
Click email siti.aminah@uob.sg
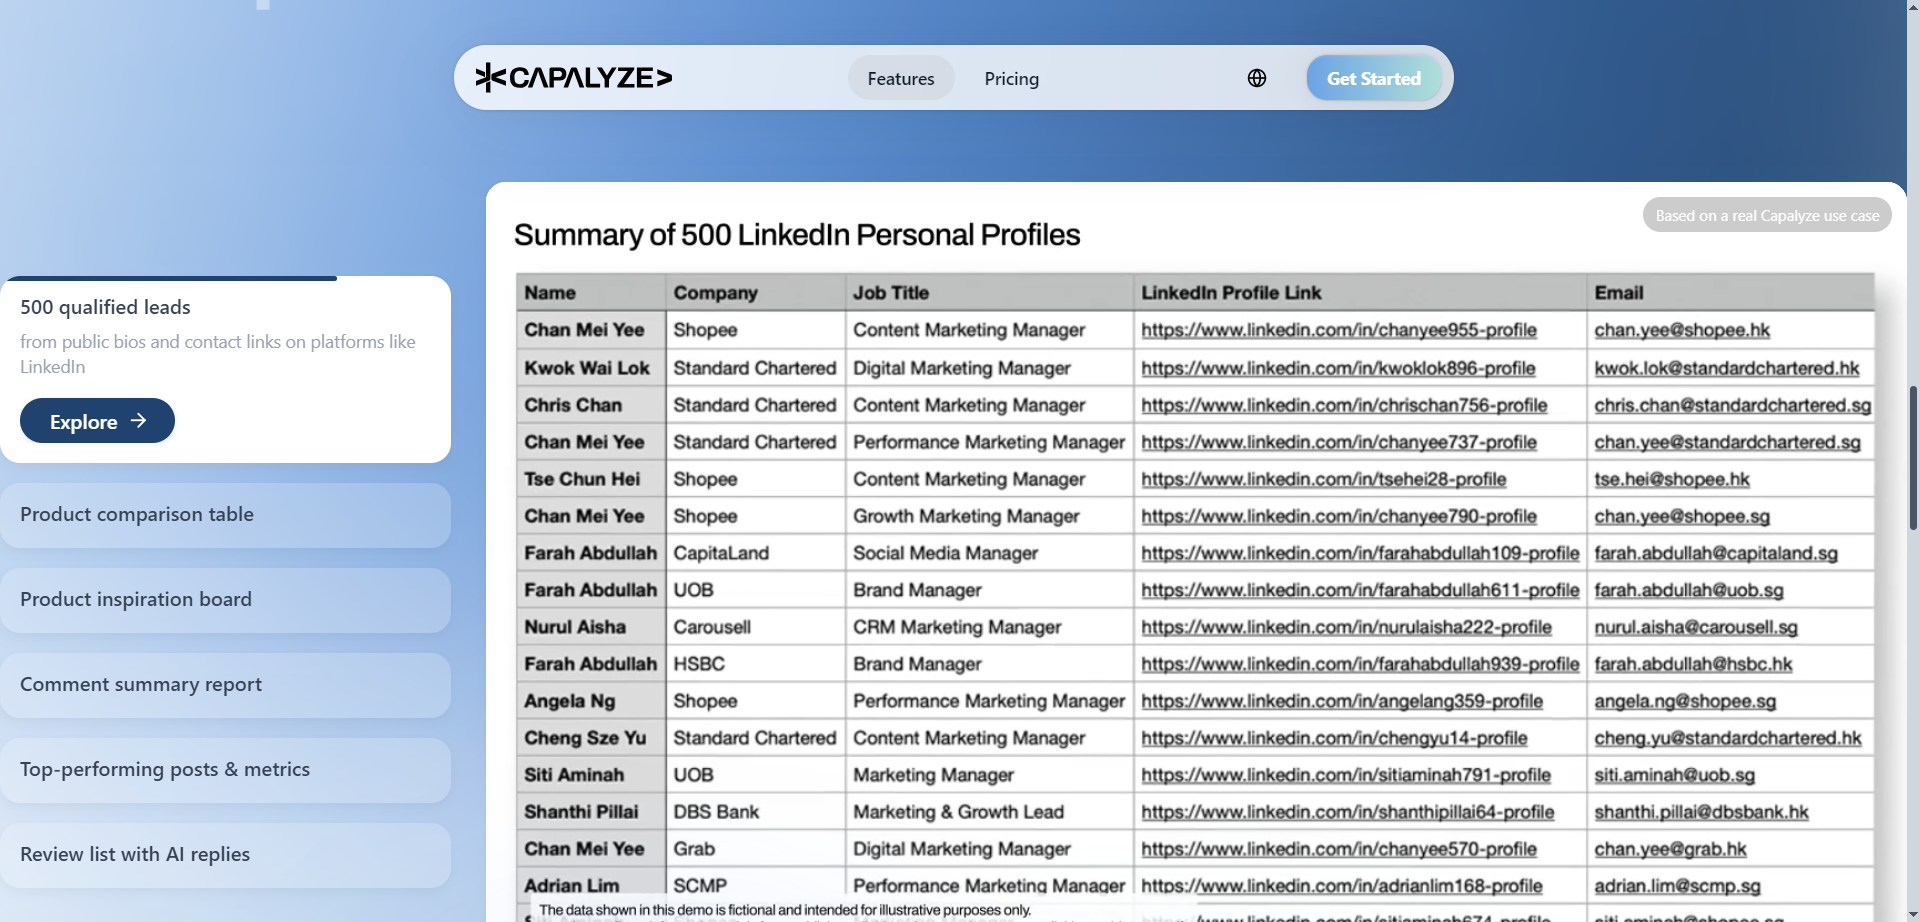[x=1675, y=775]
